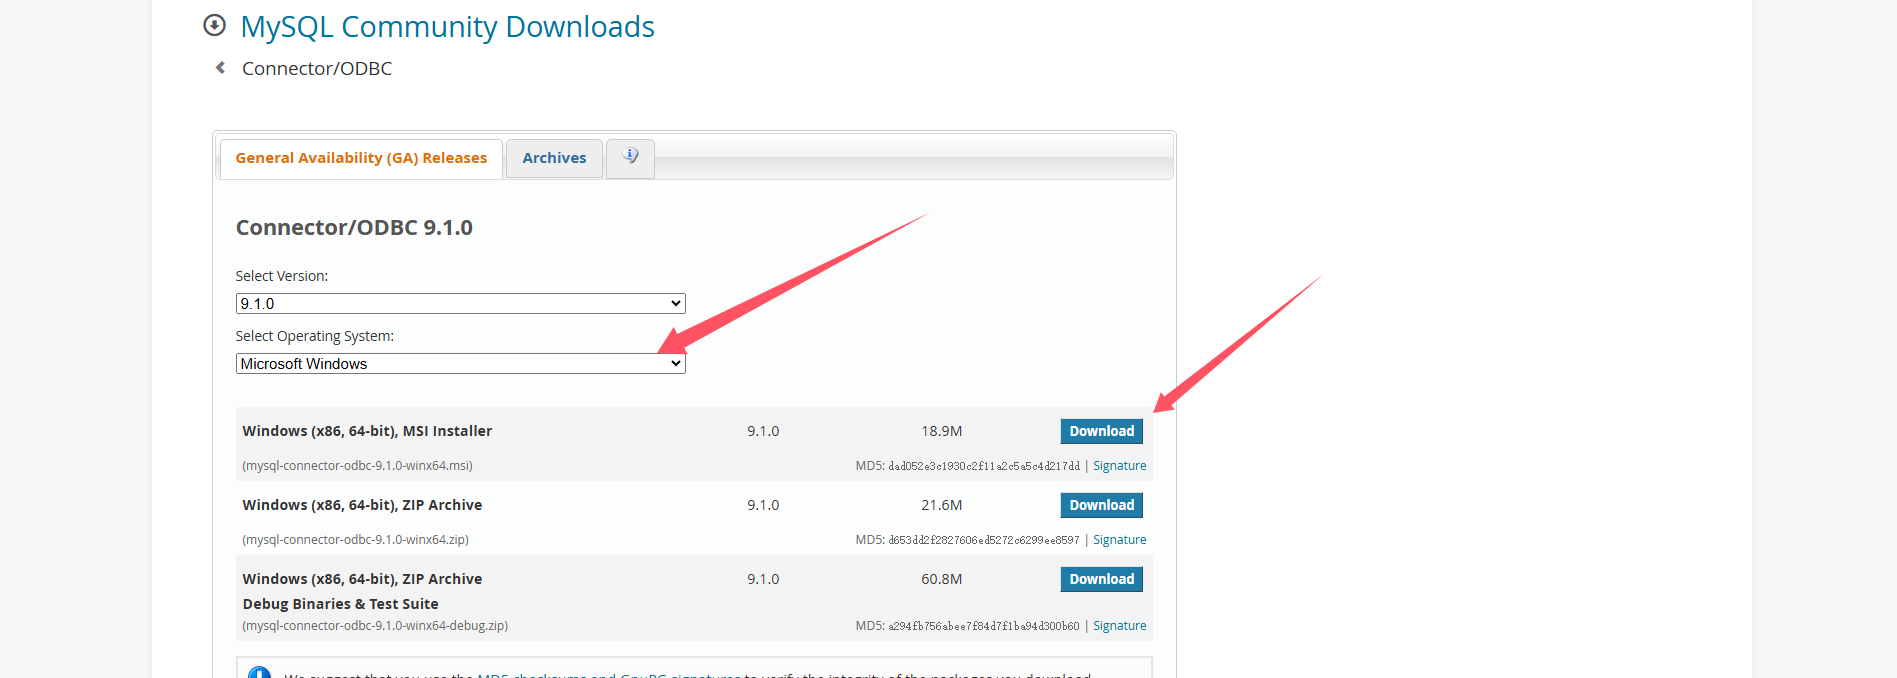Download the 18.9M MSI Installer

[1101, 431]
